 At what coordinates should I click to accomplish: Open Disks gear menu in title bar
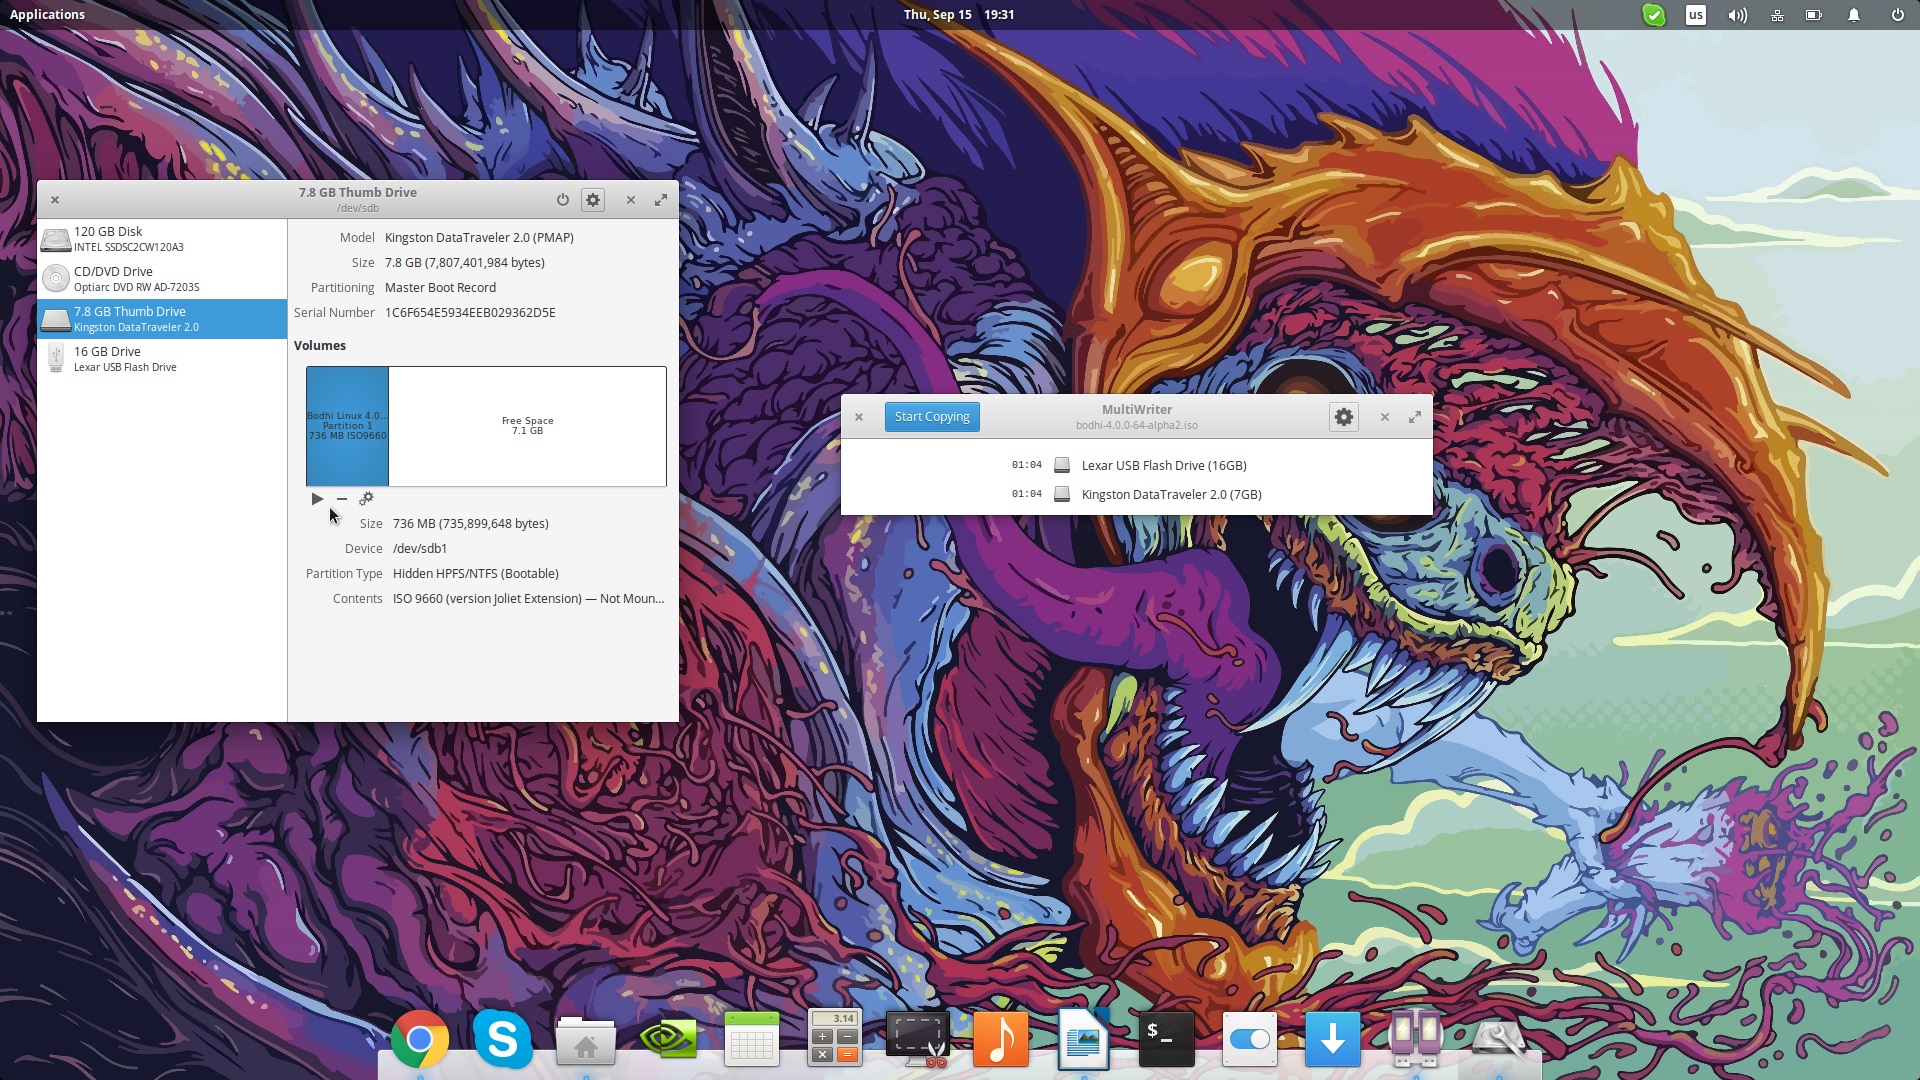coord(593,200)
